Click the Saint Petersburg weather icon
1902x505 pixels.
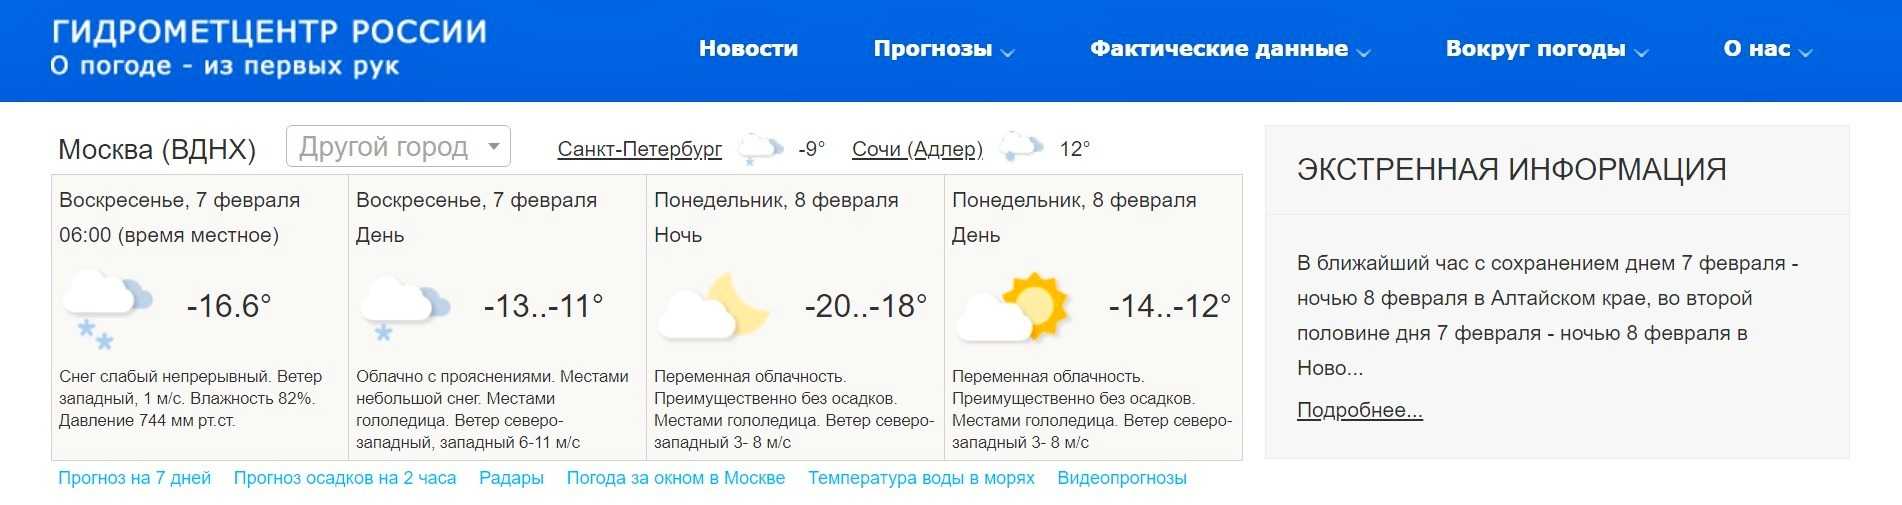(760, 149)
